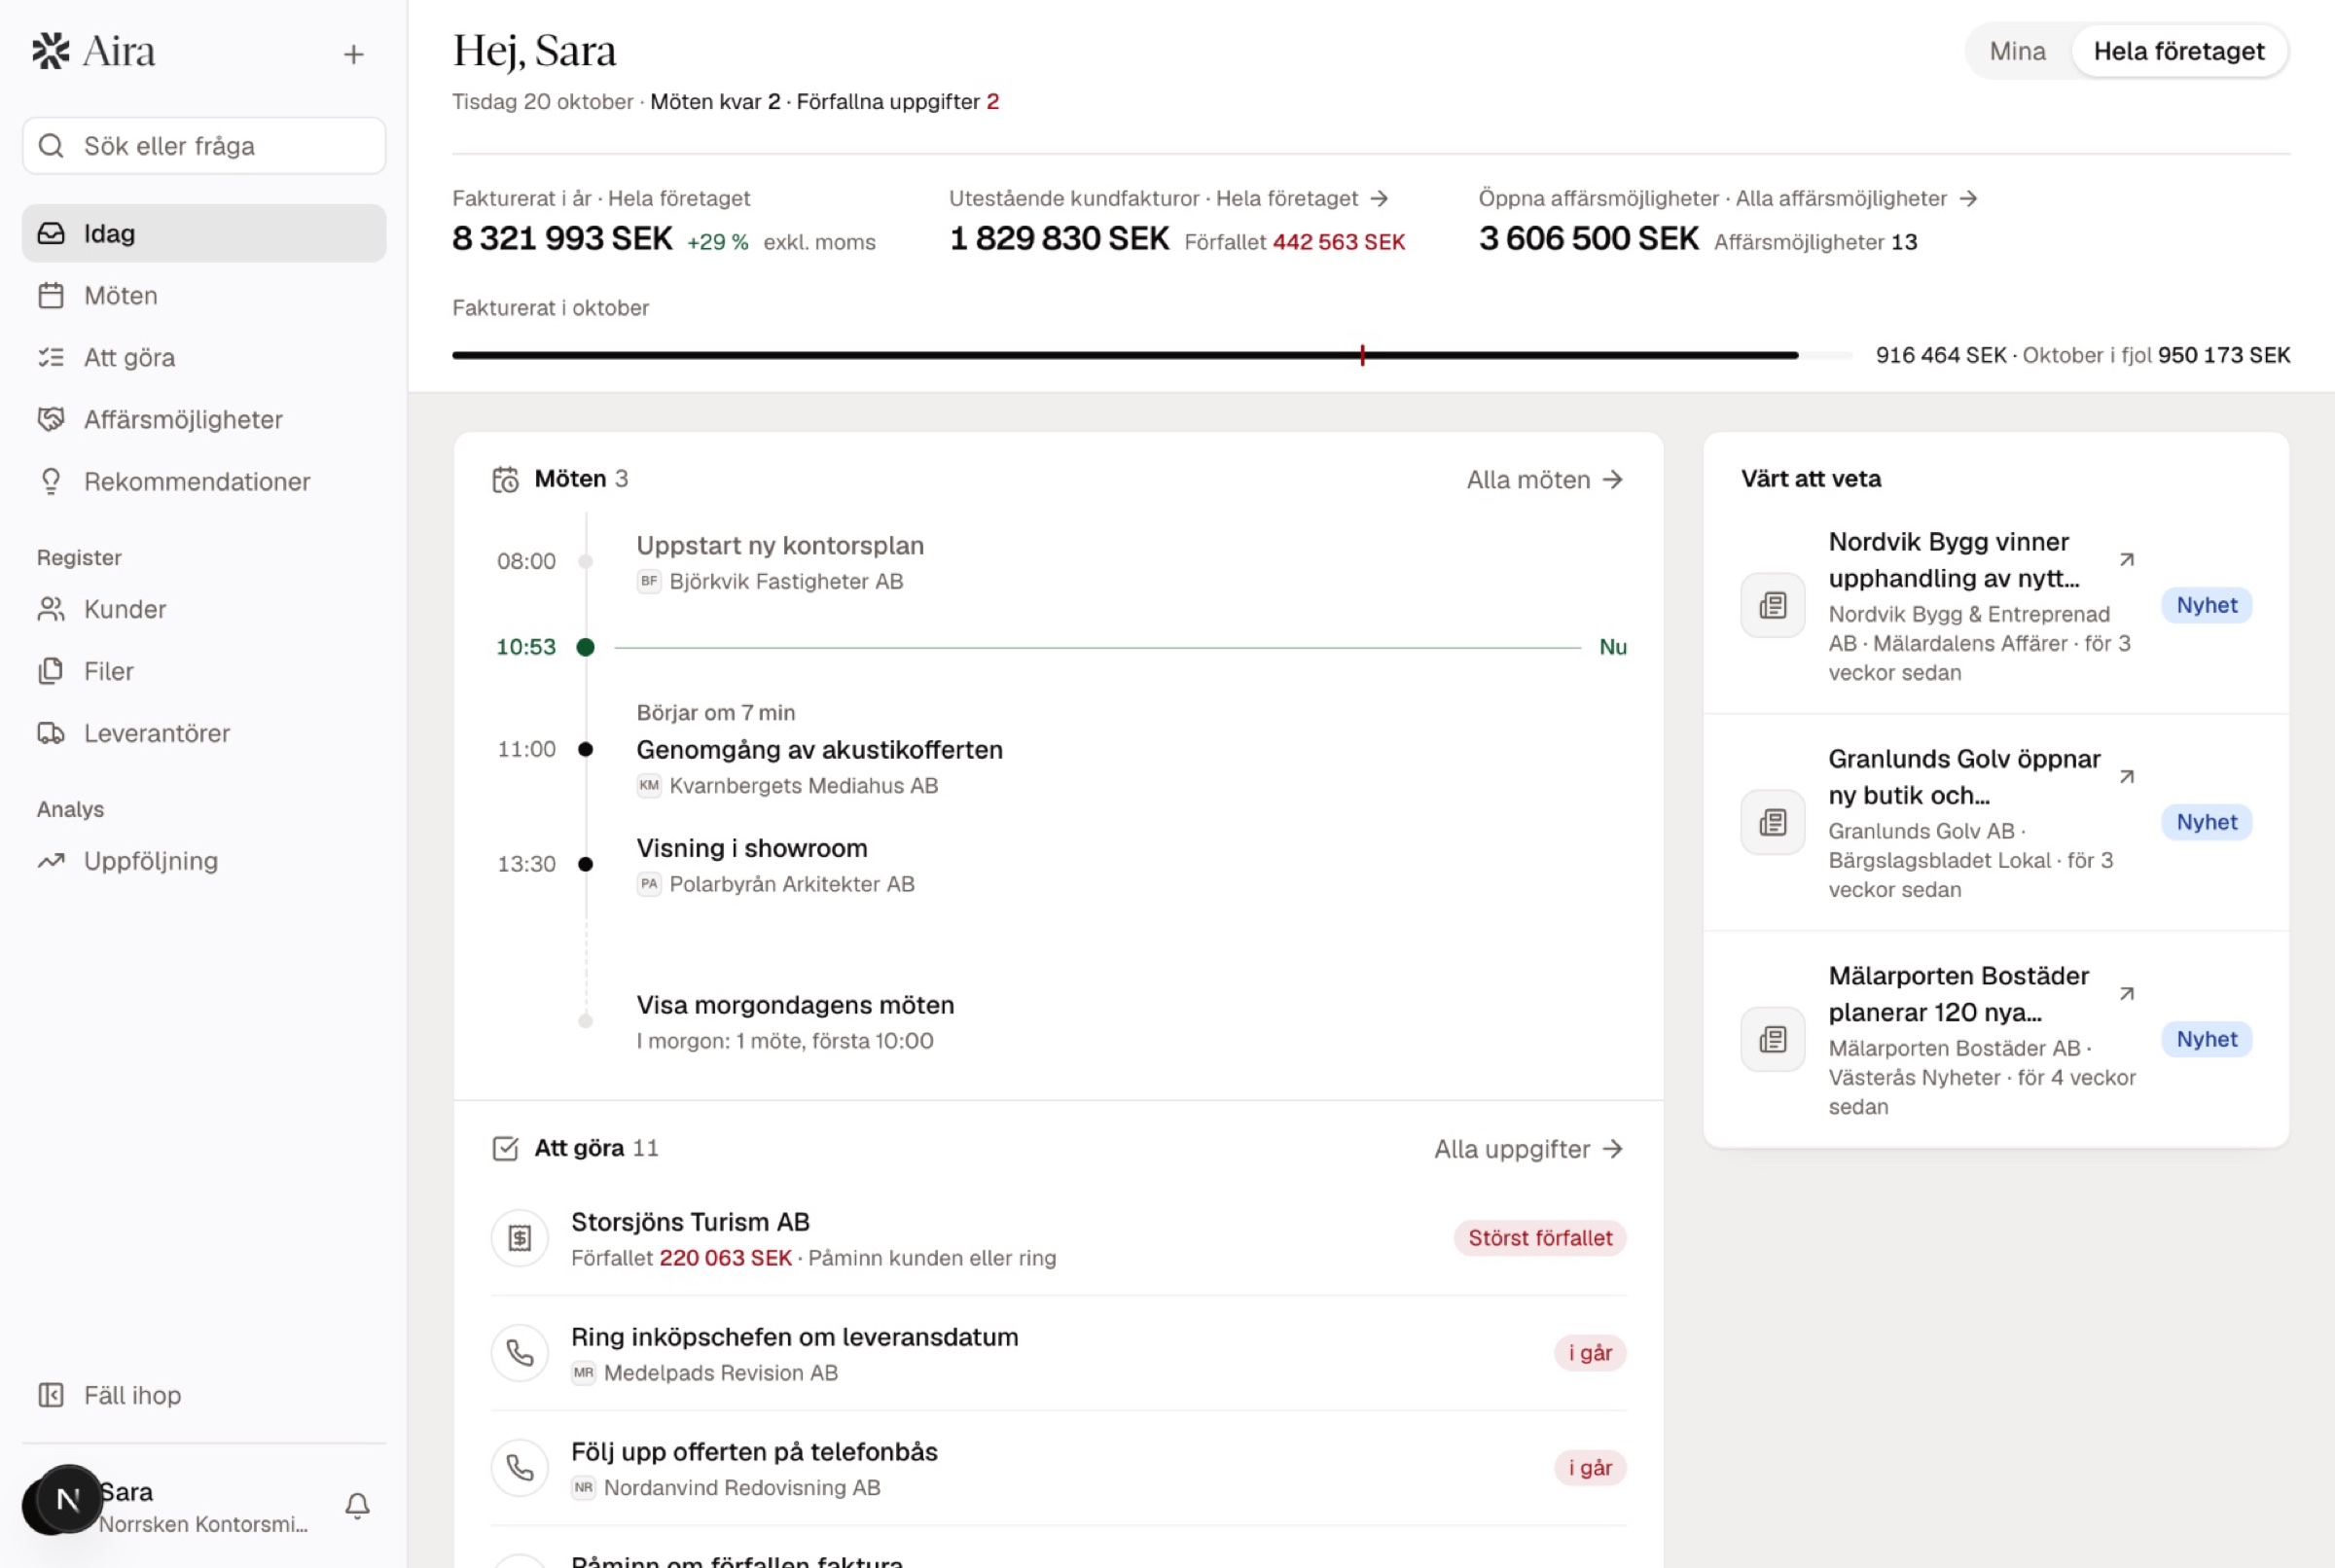This screenshot has width=2335, height=1568.
Task: Click the phone icon for Nordanvind Redovisning AB task
Action: [x=520, y=1469]
